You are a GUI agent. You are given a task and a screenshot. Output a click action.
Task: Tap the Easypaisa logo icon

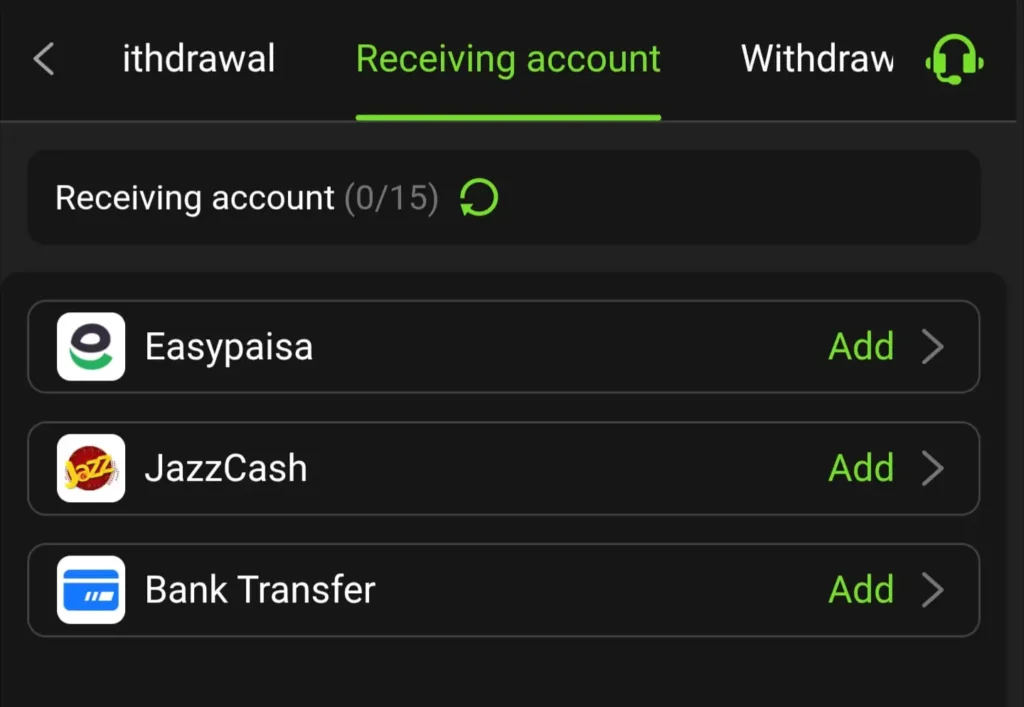pyautogui.click(x=91, y=347)
